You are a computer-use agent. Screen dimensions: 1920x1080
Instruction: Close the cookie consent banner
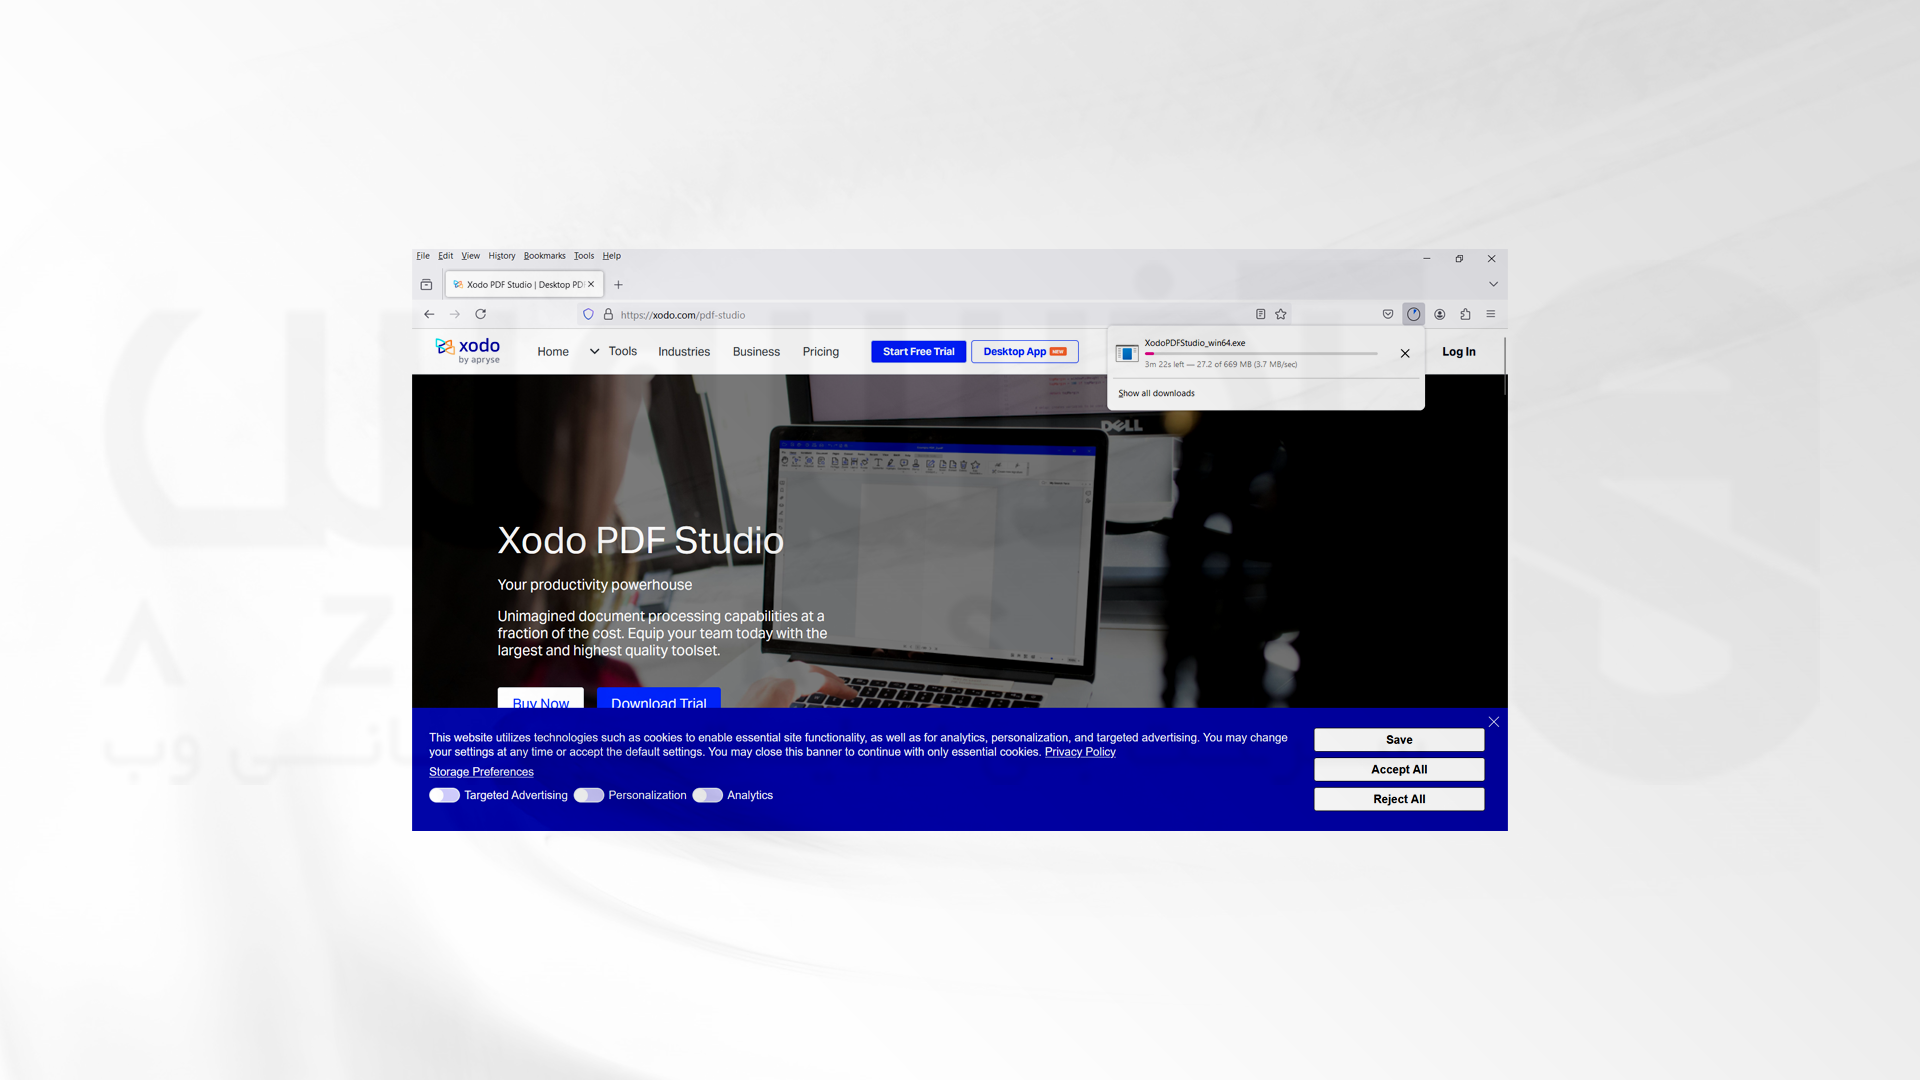[x=1494, y=722]
